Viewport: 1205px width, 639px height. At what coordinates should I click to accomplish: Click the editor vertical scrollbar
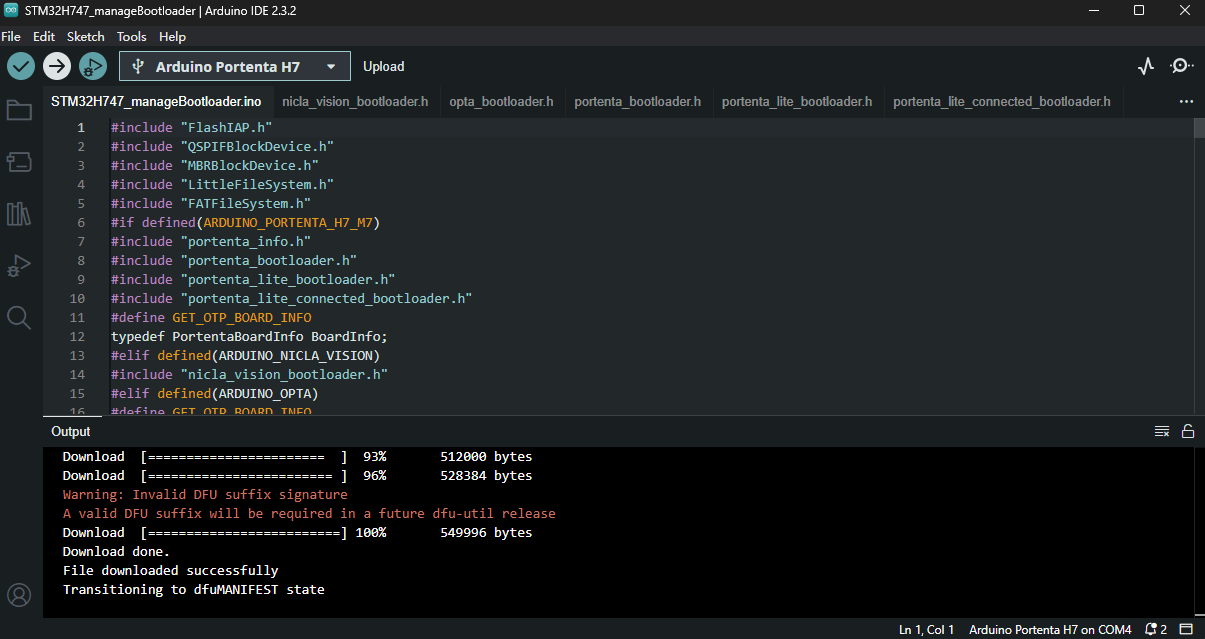pyautogui.click(x=1199, y=128)
